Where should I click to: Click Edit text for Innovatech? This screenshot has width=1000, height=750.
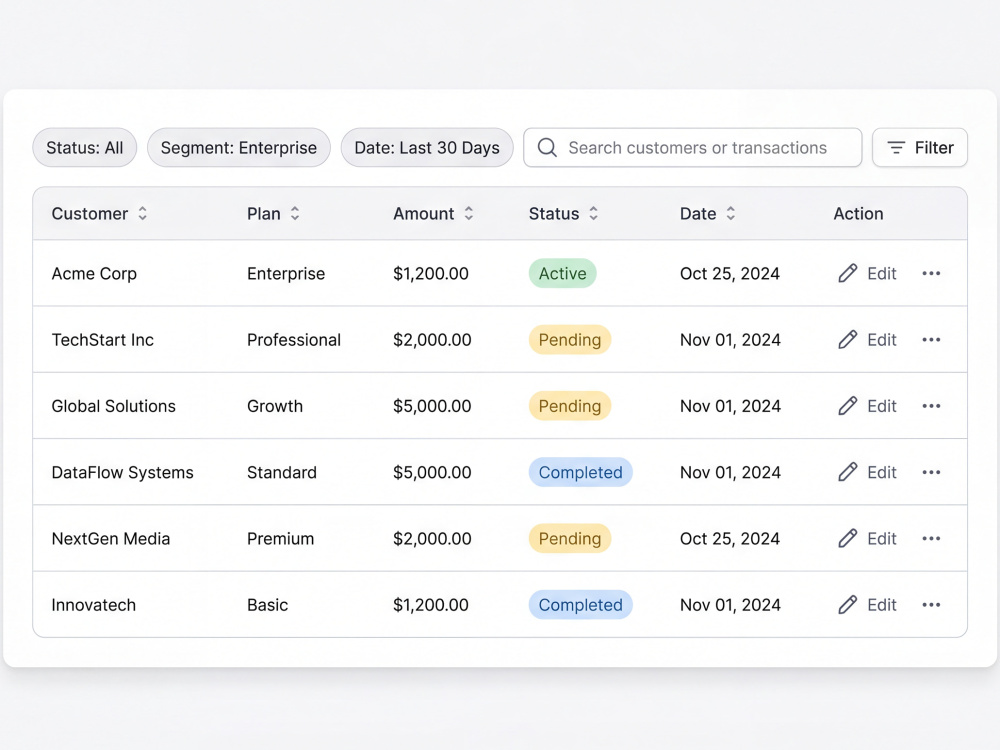tap(881, 605)
